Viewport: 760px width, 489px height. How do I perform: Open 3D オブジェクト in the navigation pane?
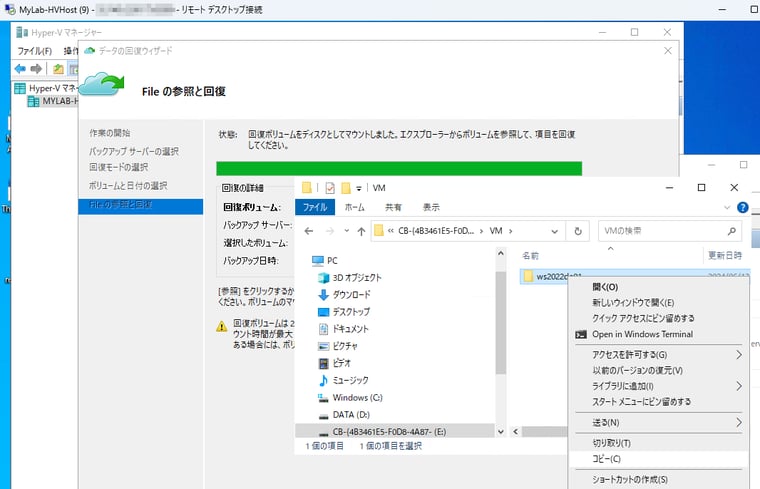pos(350,278)
